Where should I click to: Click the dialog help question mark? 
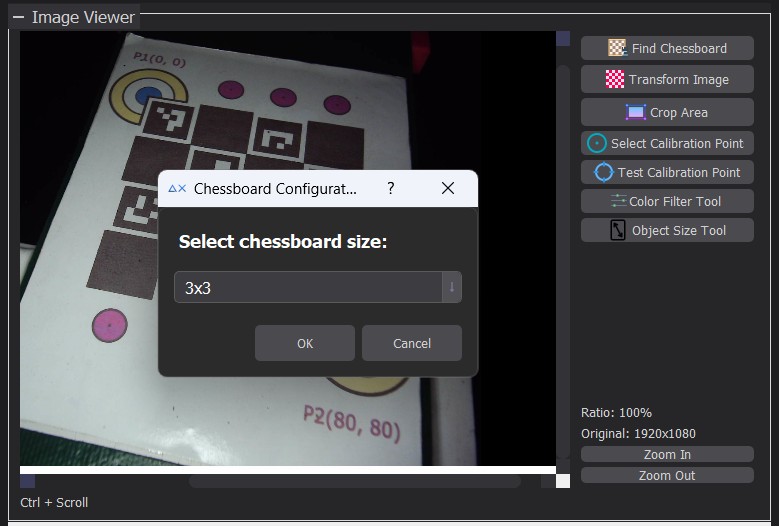click(x=391, y=188)
